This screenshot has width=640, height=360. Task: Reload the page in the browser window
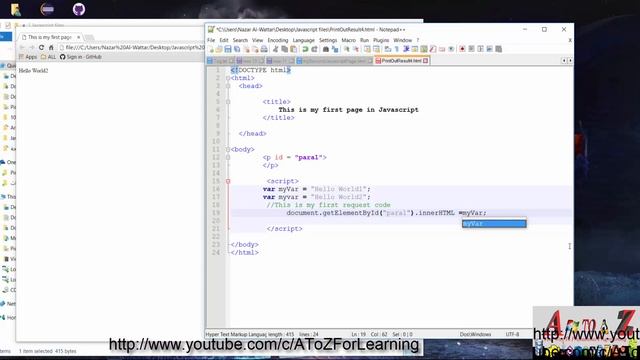tap(41, 47)
